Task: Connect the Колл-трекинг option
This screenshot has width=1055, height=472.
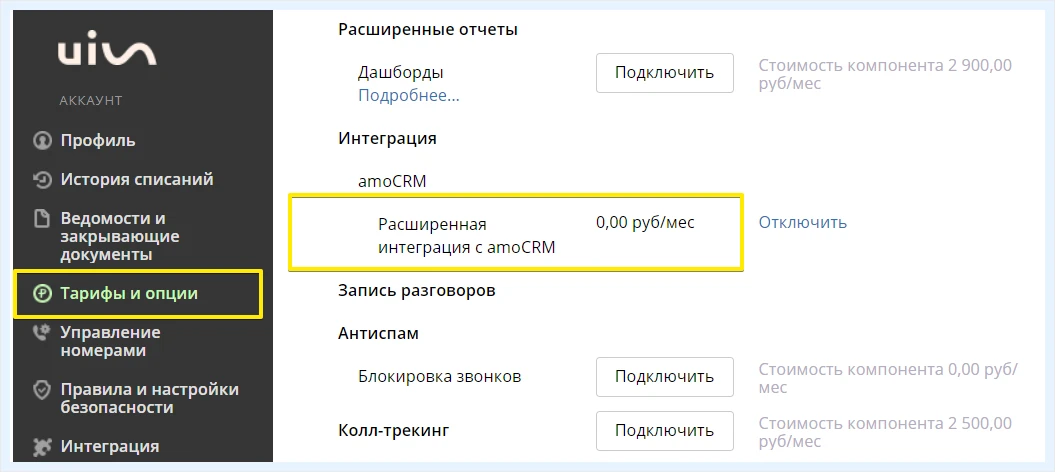Action: (664, 430)
